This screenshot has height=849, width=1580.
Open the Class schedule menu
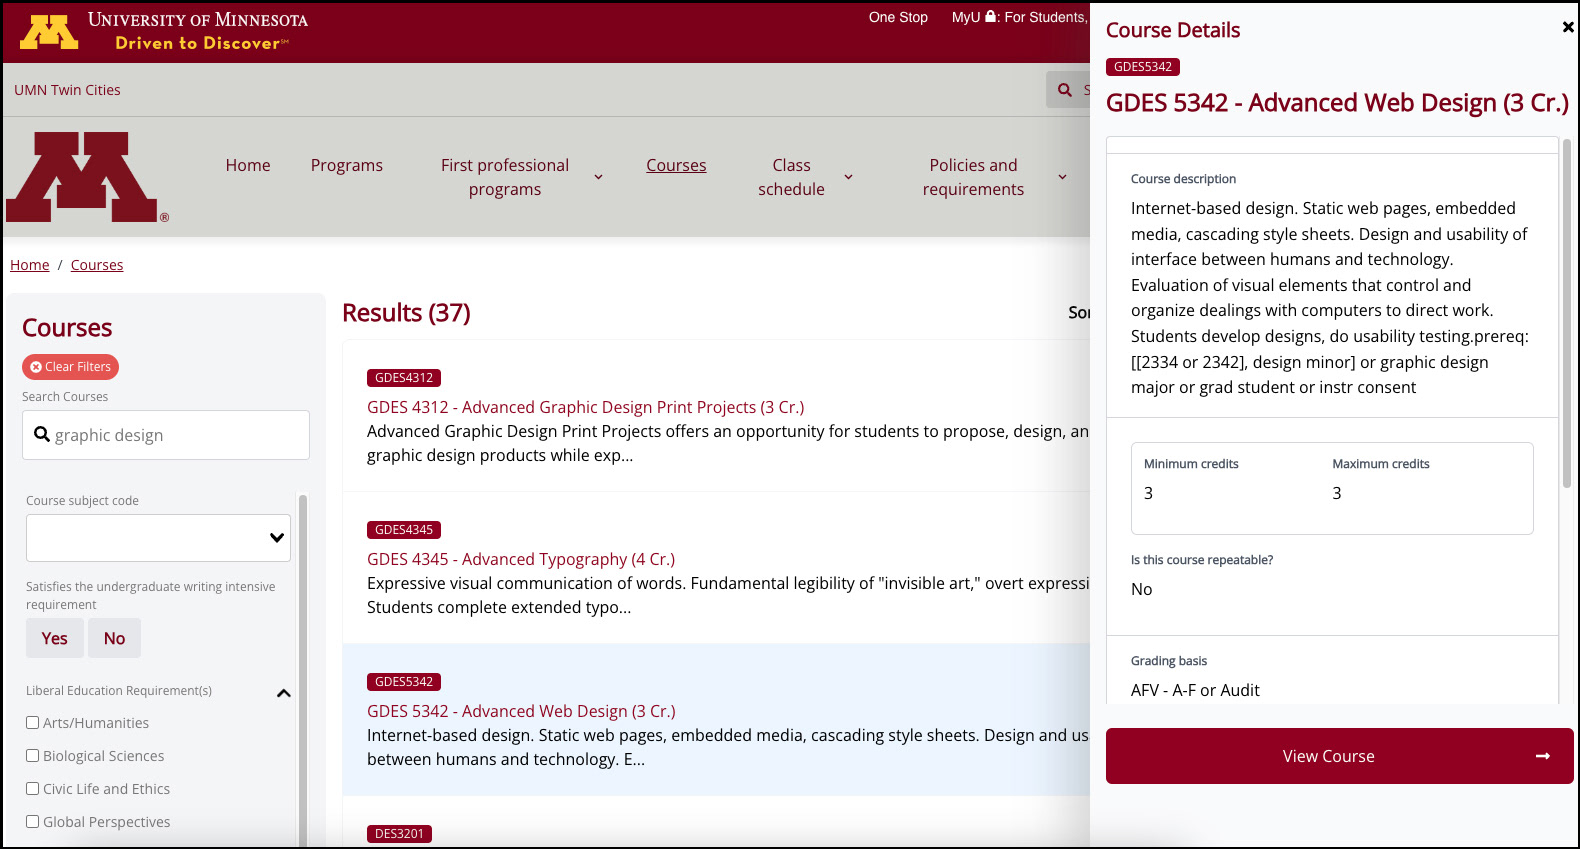[791, 177]
